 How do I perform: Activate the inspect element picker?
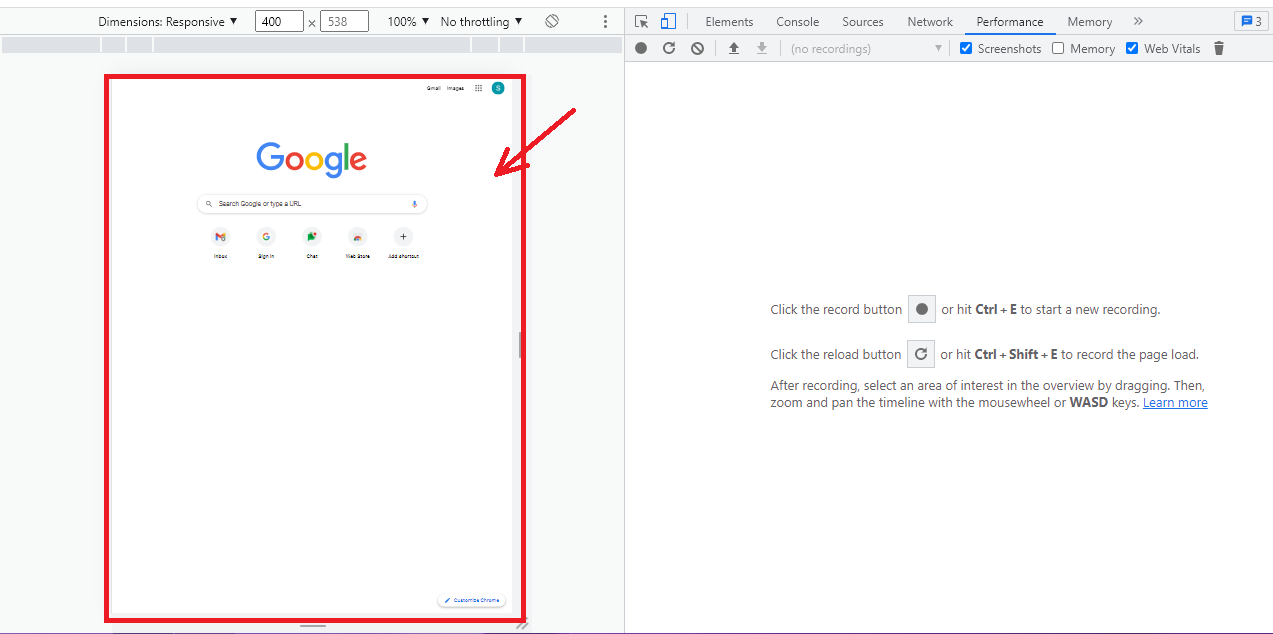click(642, 21)
